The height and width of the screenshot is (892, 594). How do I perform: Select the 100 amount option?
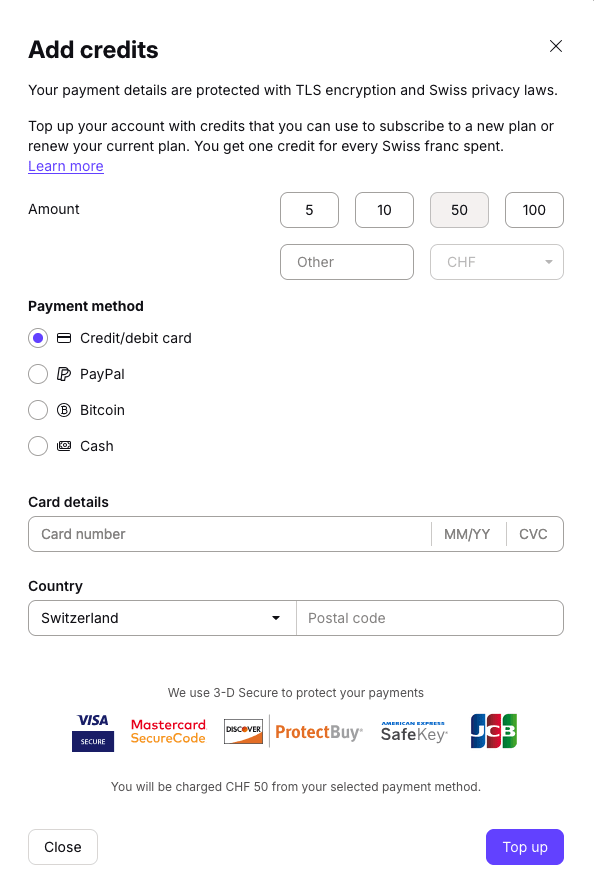(534, 210)
